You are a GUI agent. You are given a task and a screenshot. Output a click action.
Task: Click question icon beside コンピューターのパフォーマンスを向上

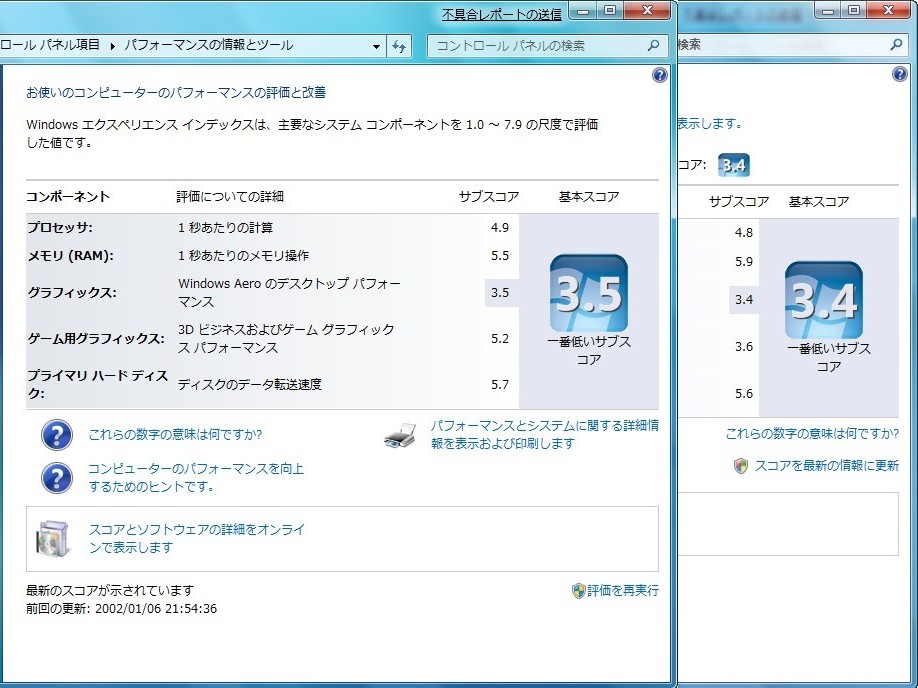[57, 478]
